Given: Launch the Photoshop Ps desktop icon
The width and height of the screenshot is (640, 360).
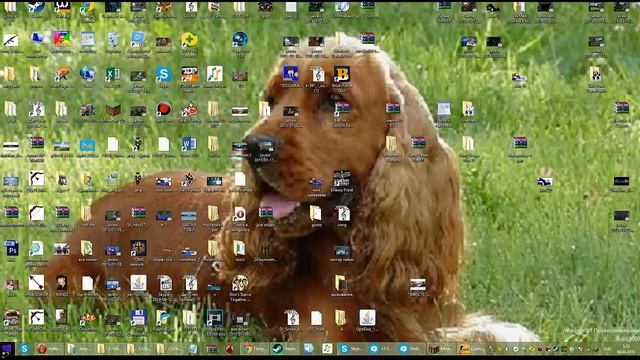Looking at the screenshot, I should pos(11,248).
